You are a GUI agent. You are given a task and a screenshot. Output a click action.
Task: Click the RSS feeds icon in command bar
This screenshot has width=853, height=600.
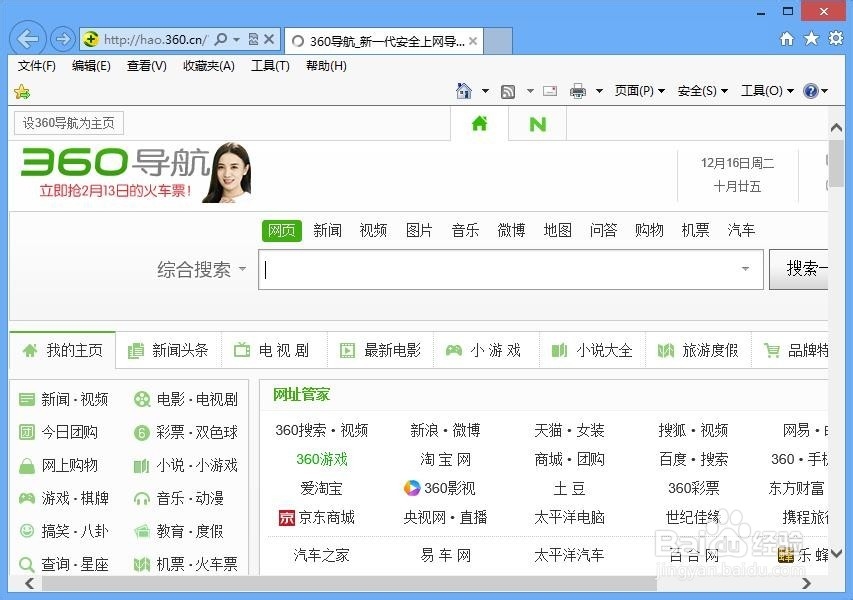508,91
